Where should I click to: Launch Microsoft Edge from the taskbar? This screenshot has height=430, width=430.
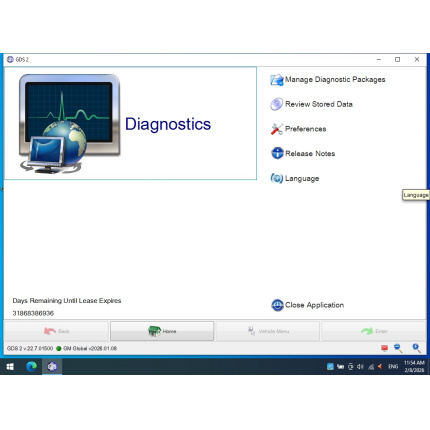click(x=32, y=367)
